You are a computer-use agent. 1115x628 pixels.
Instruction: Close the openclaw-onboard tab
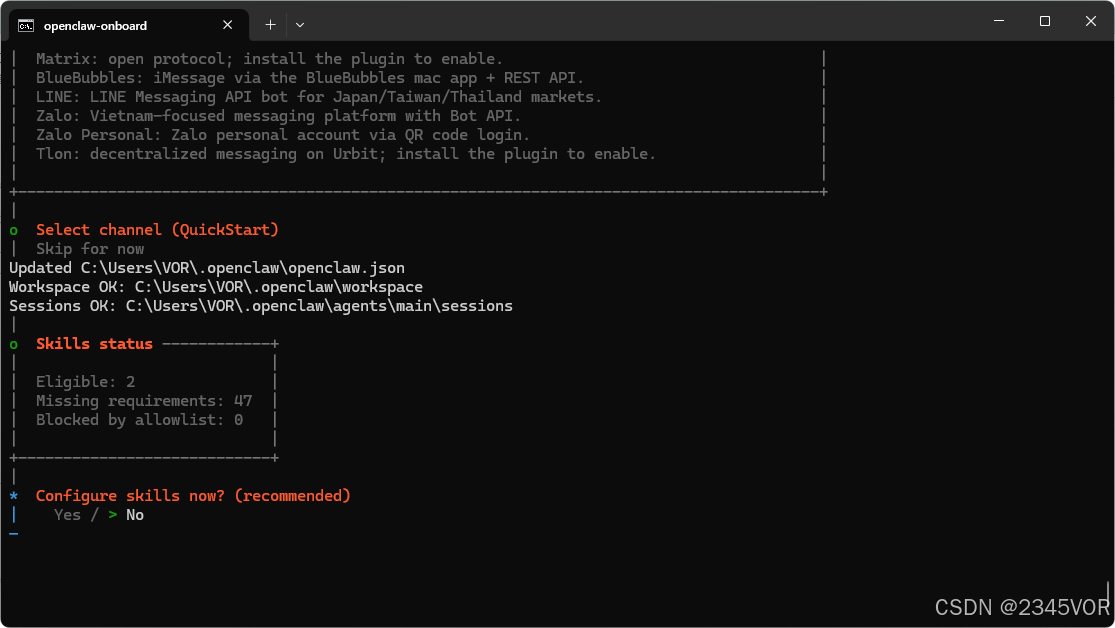tap(228, 25)
